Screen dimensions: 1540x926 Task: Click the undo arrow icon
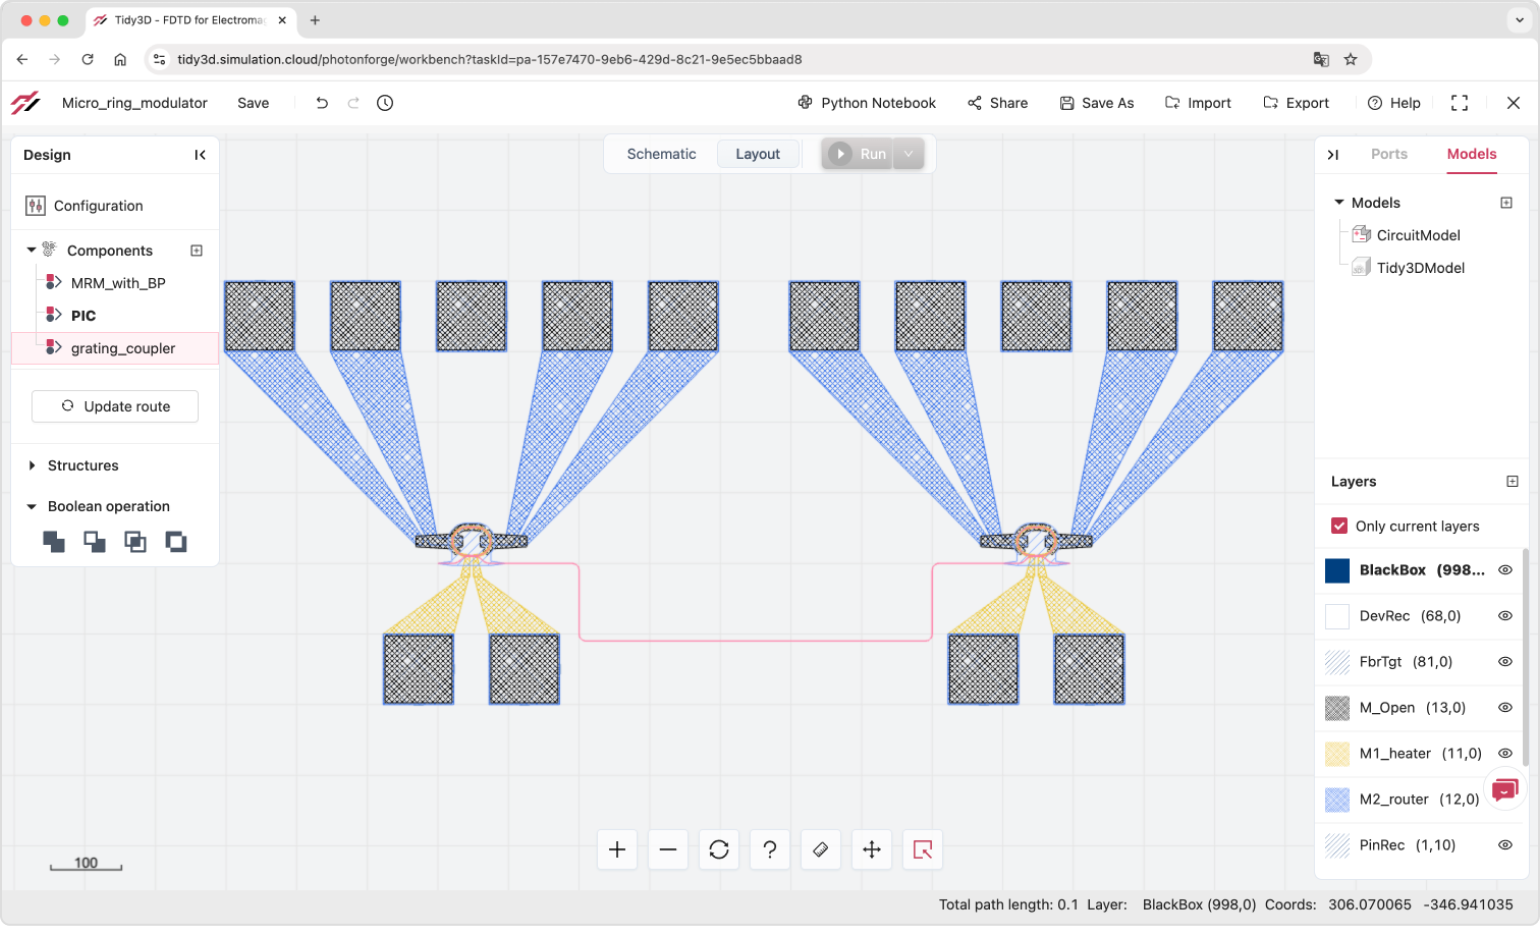(x=322, y=103)
